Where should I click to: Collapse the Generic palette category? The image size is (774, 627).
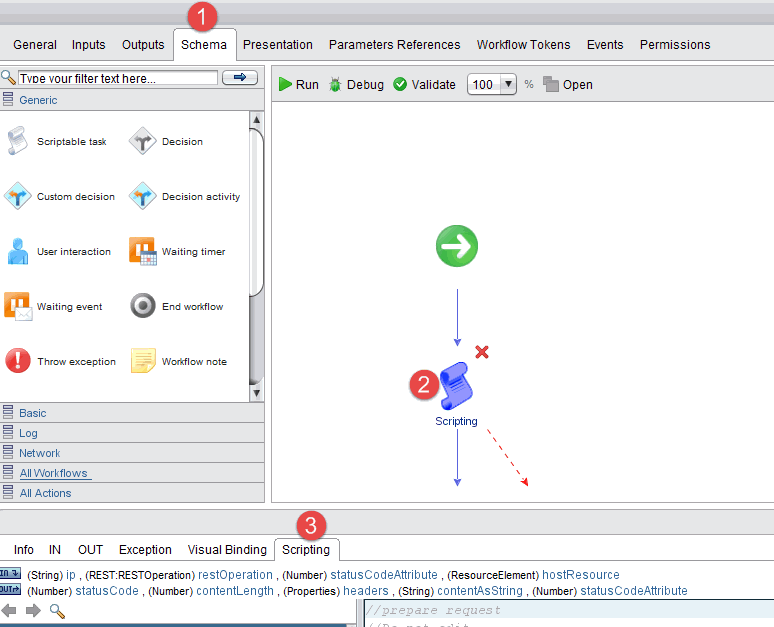(38, 100)
